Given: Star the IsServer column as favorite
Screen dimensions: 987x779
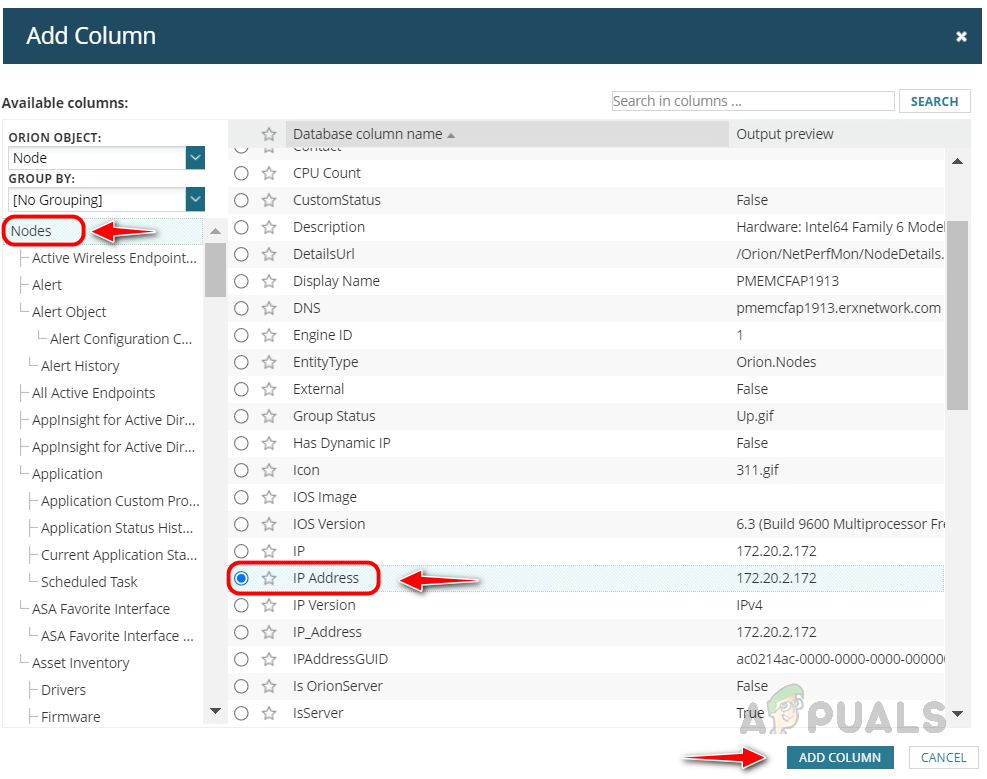Looking at the screenshot, I should click(269, 714).
